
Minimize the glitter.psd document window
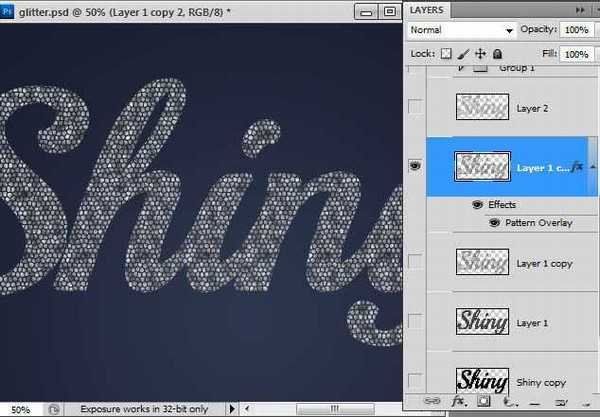click(x=366, y=12)
